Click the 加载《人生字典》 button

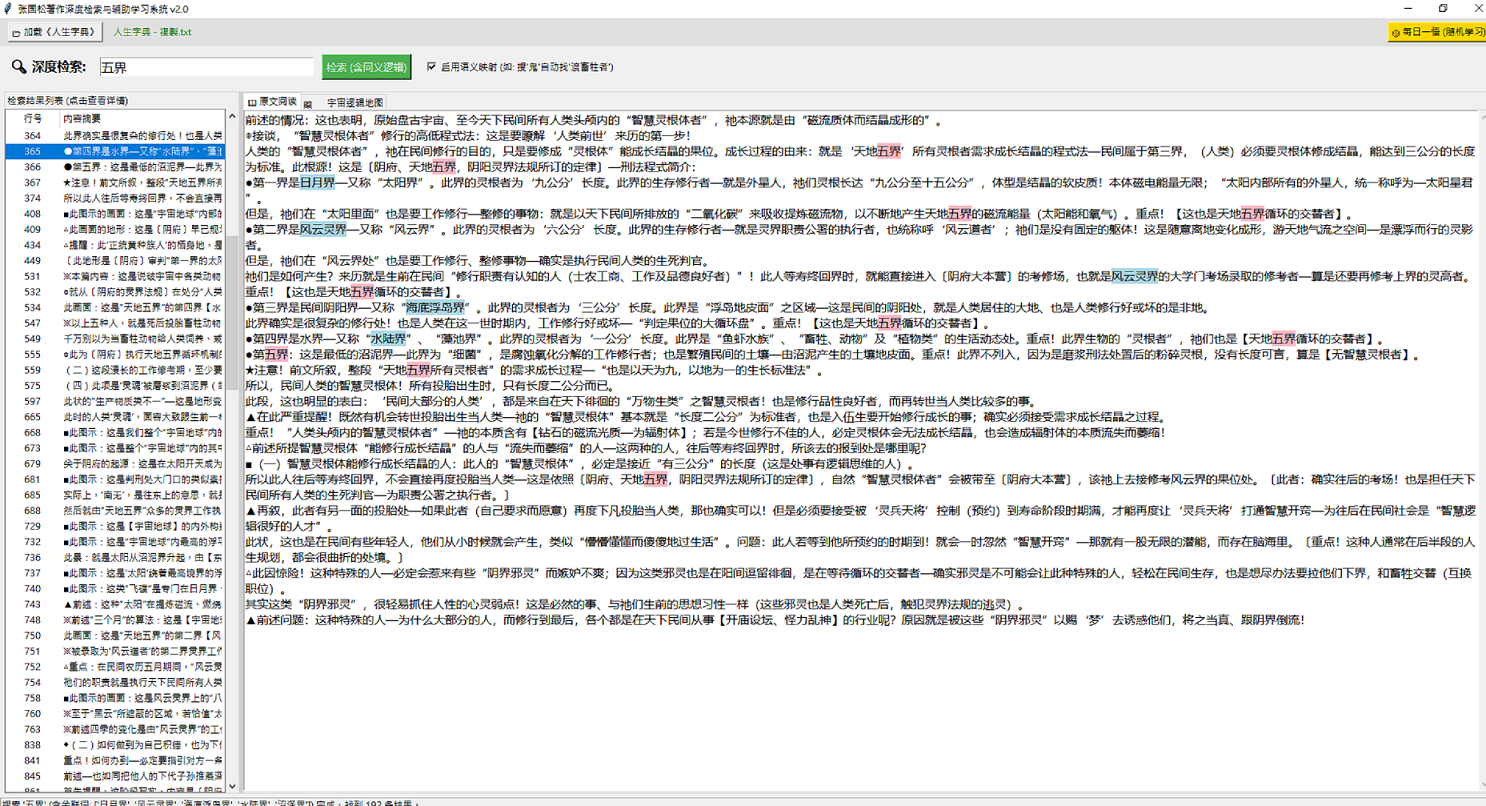(x=55, y=31)
